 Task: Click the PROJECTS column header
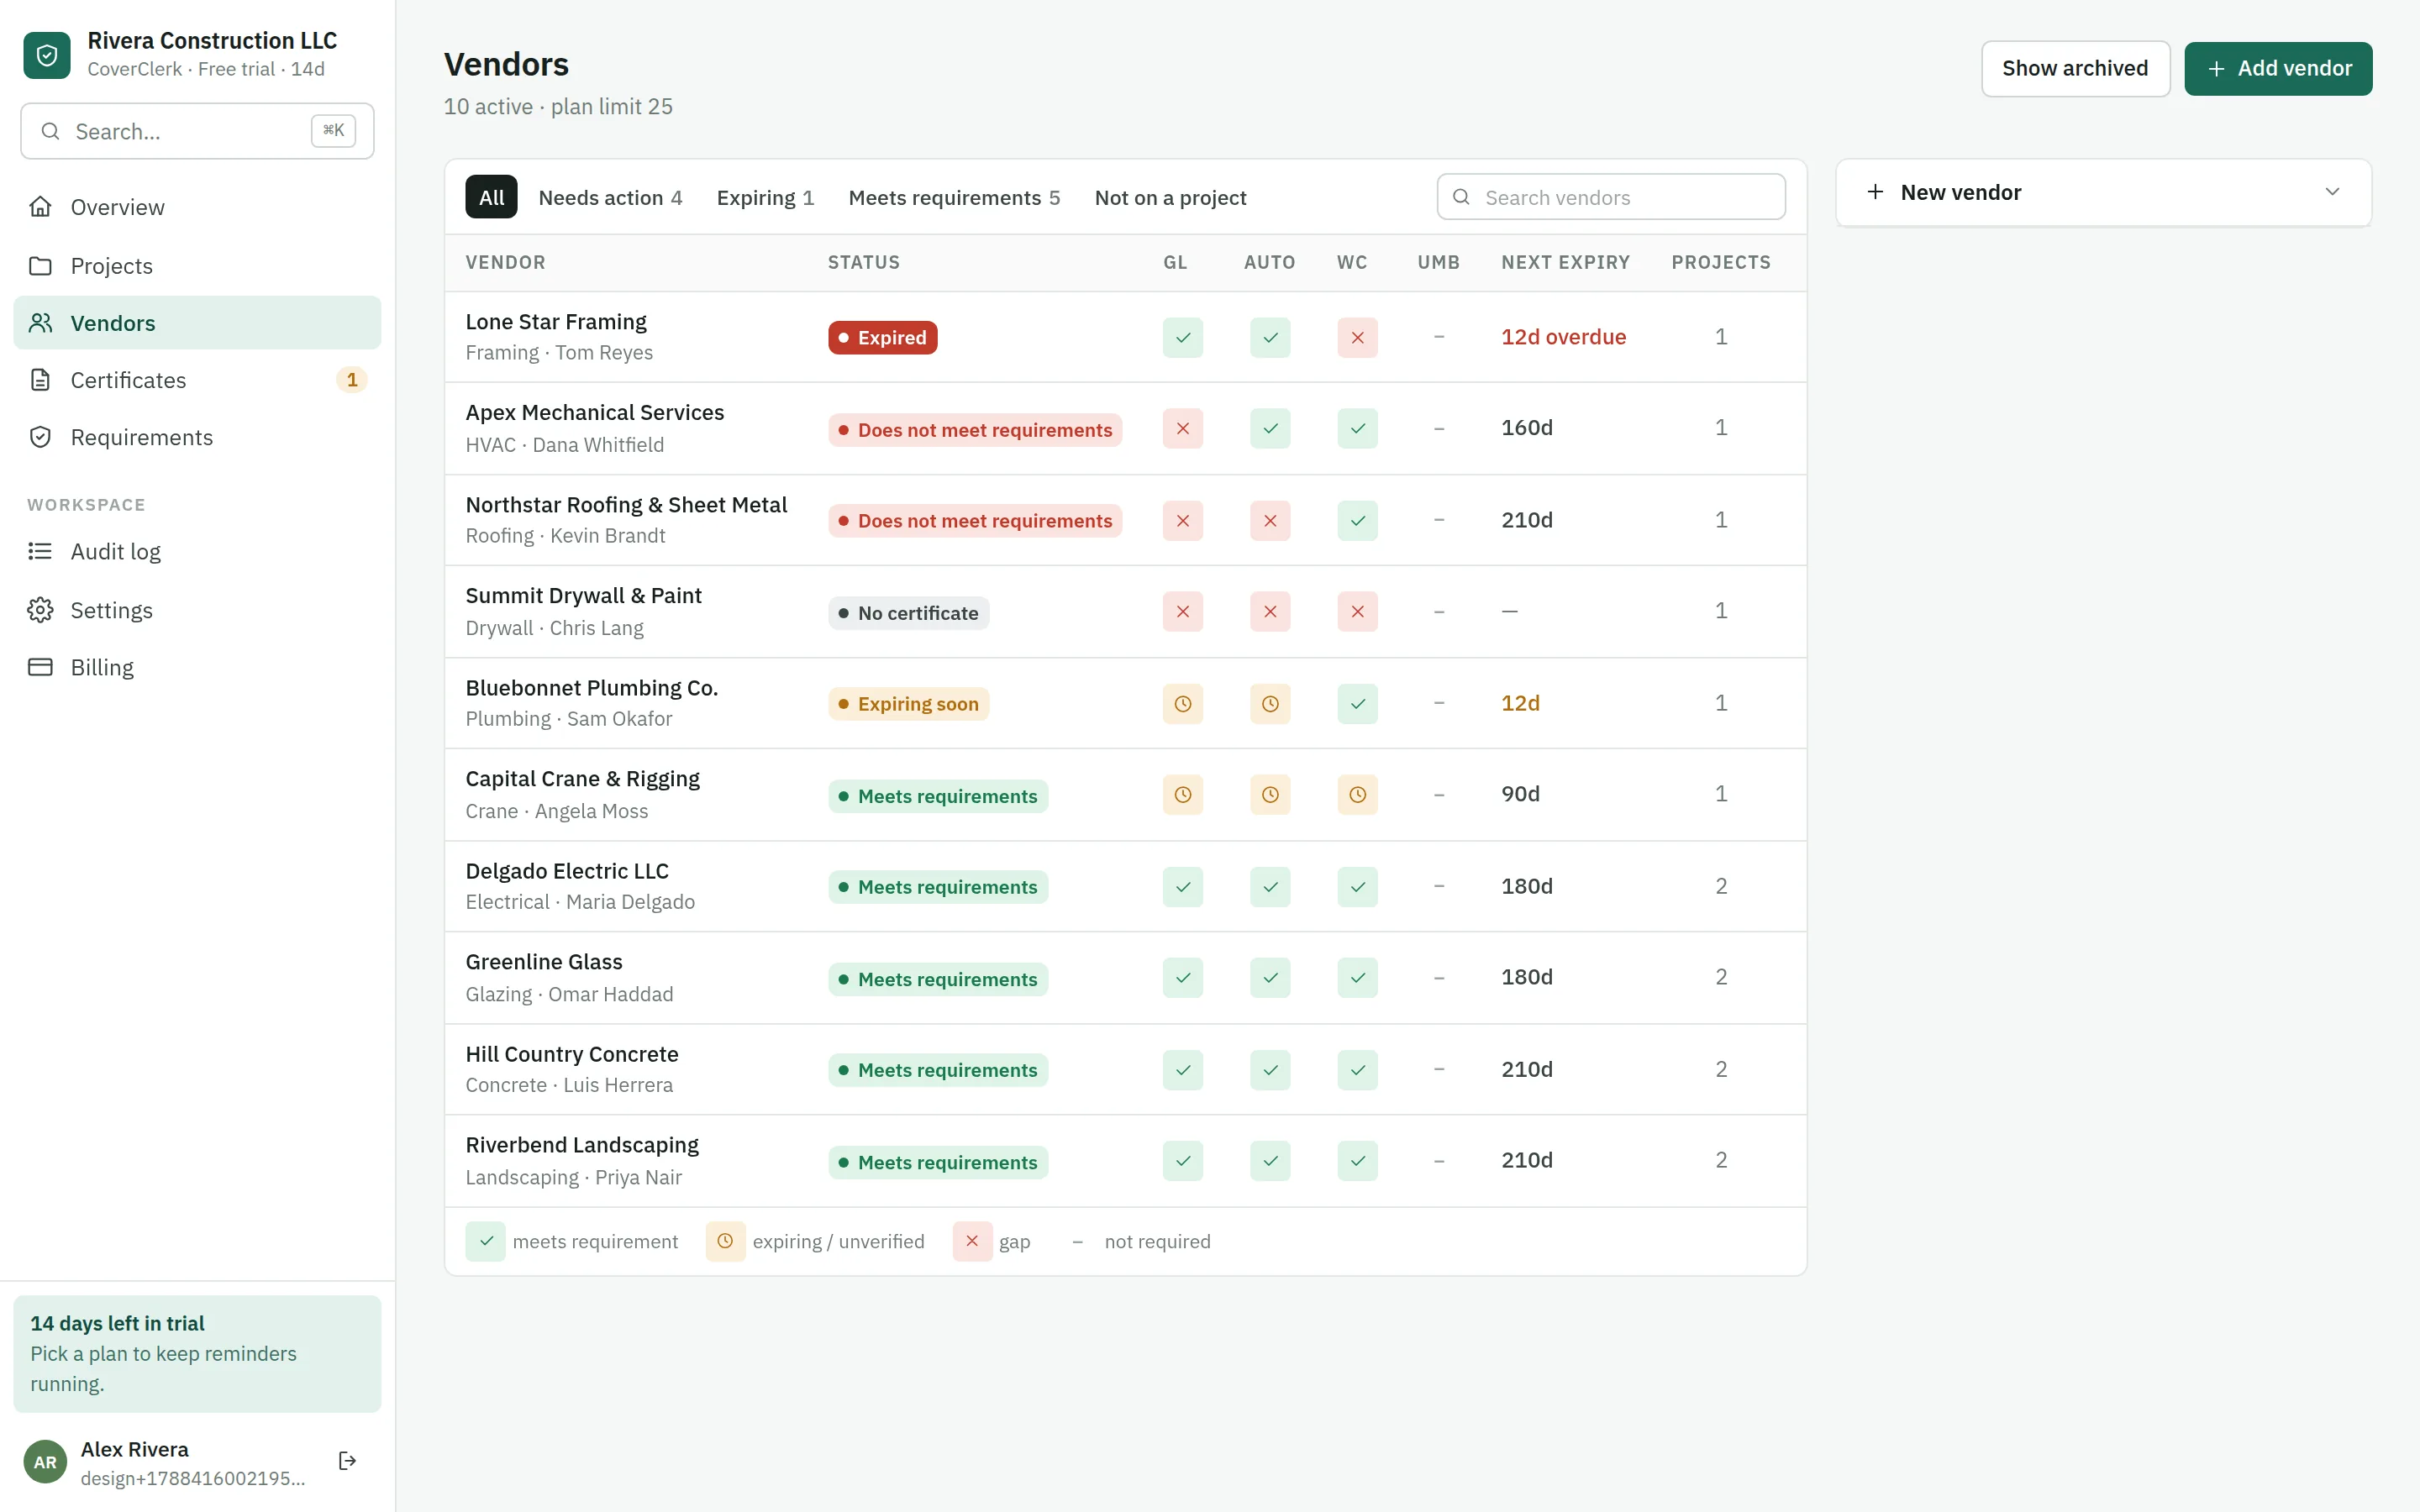click(x=1720, y=262)
